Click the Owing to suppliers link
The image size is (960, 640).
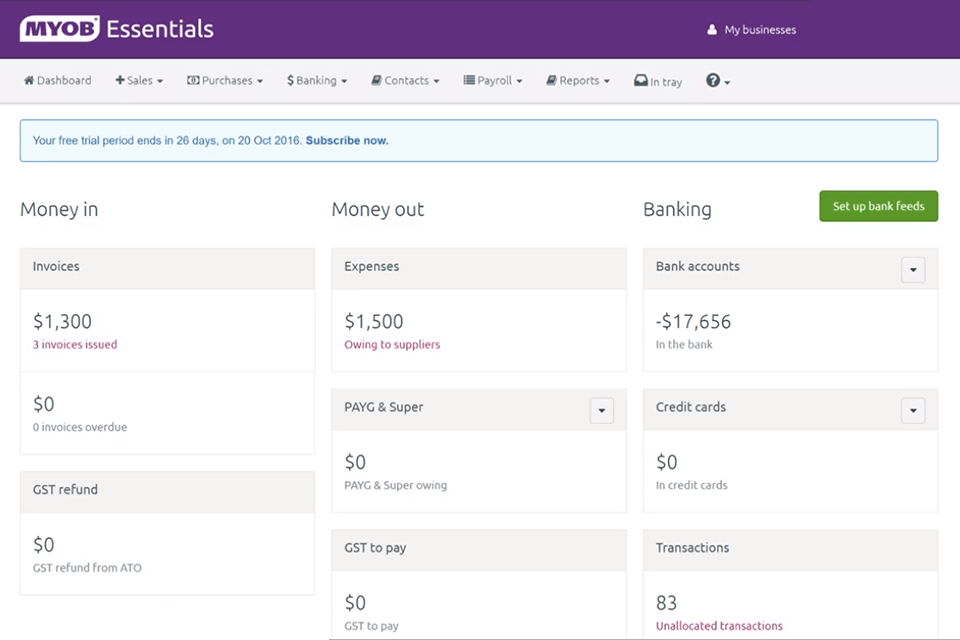[392, 345]
